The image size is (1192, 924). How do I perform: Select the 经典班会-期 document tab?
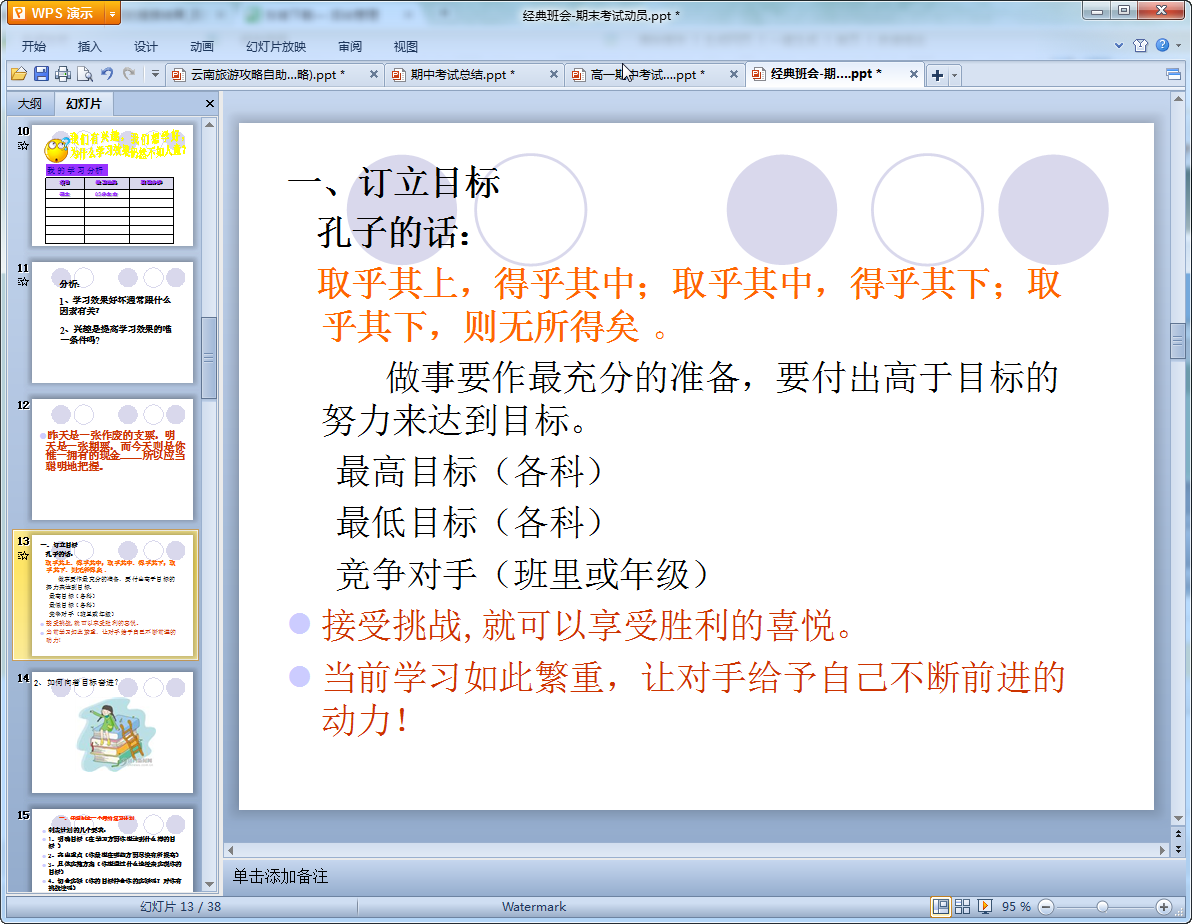[825, 74]
